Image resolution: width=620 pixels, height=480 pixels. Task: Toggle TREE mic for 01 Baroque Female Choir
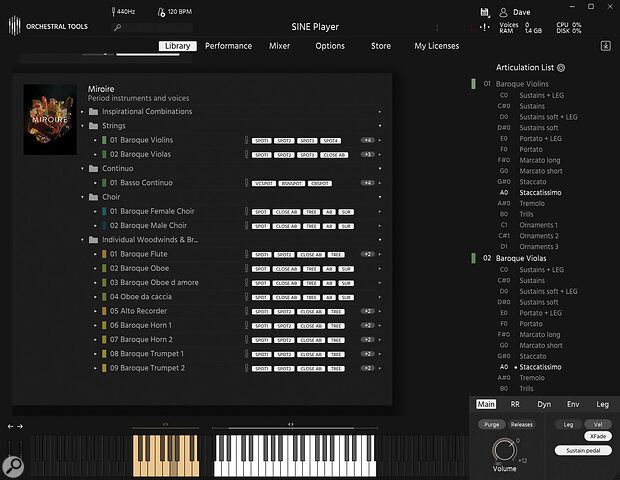click(x=311, y=212)
